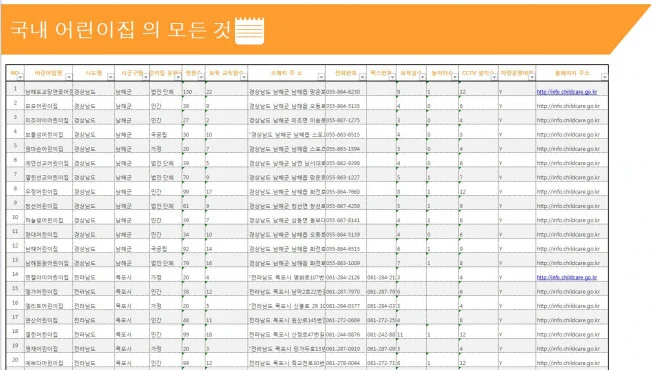Select the phone number 055-863-1227 cell
This screenshot has height=370, width=652.
(346, 175)
